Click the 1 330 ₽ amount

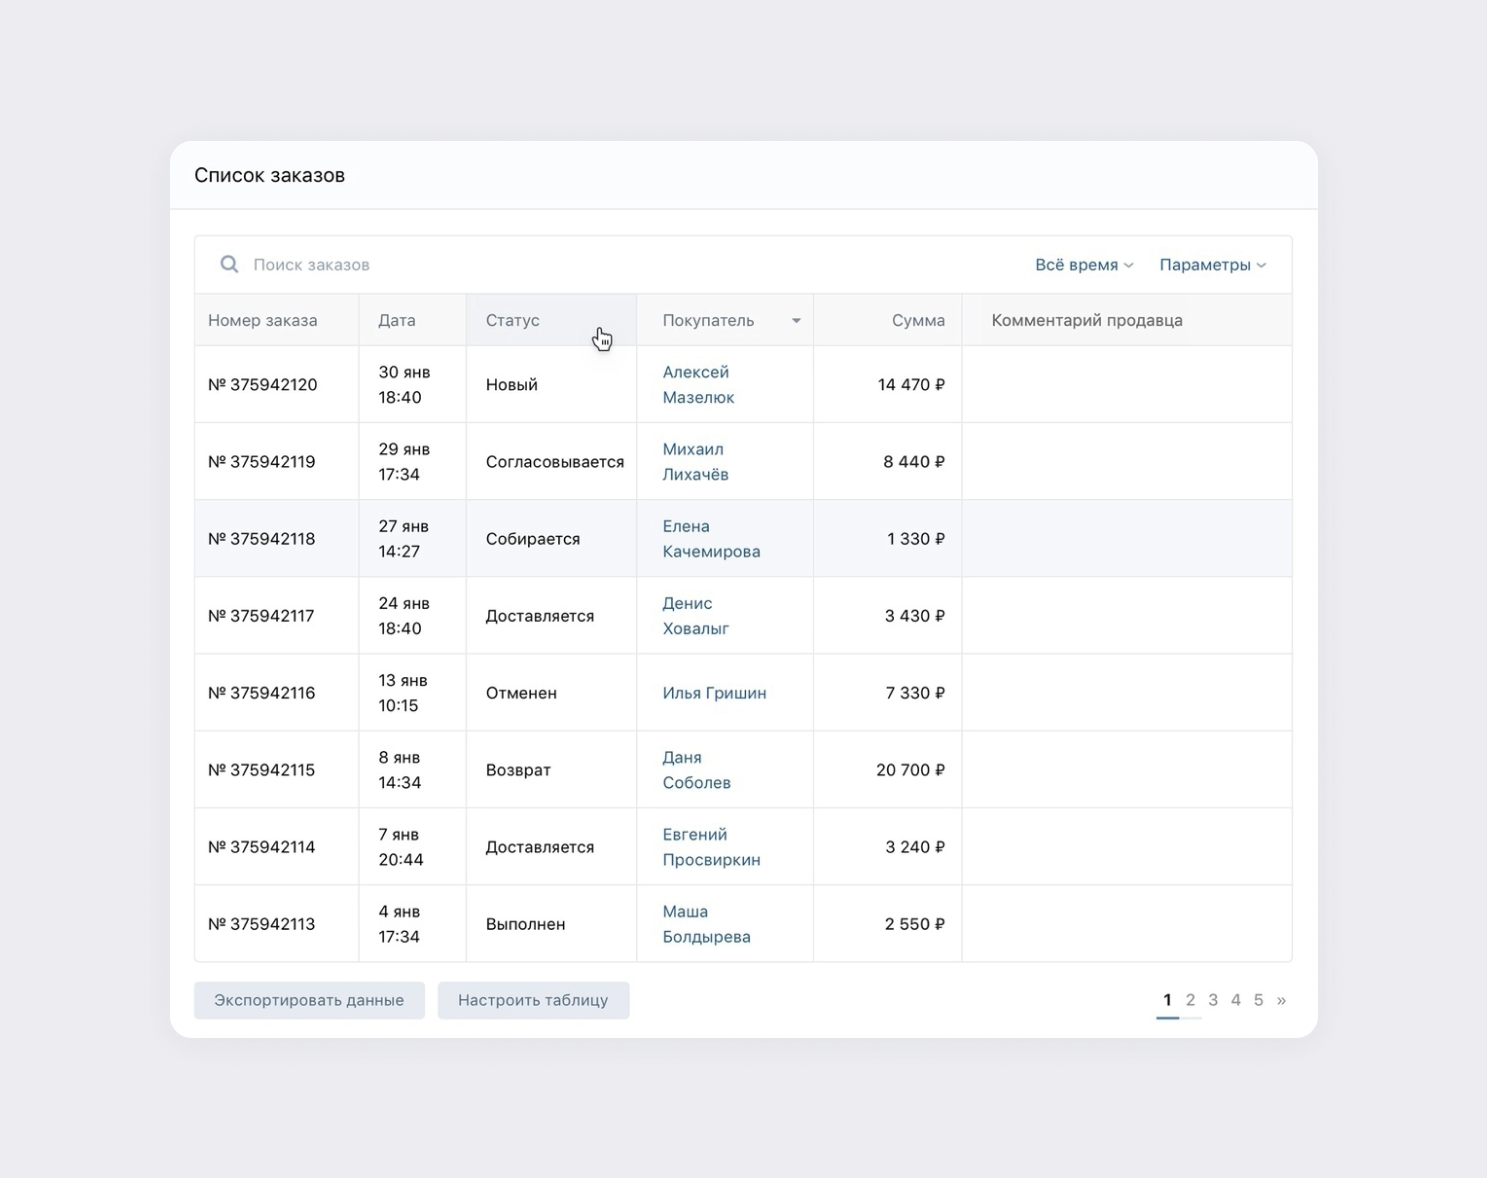[916, 539]
